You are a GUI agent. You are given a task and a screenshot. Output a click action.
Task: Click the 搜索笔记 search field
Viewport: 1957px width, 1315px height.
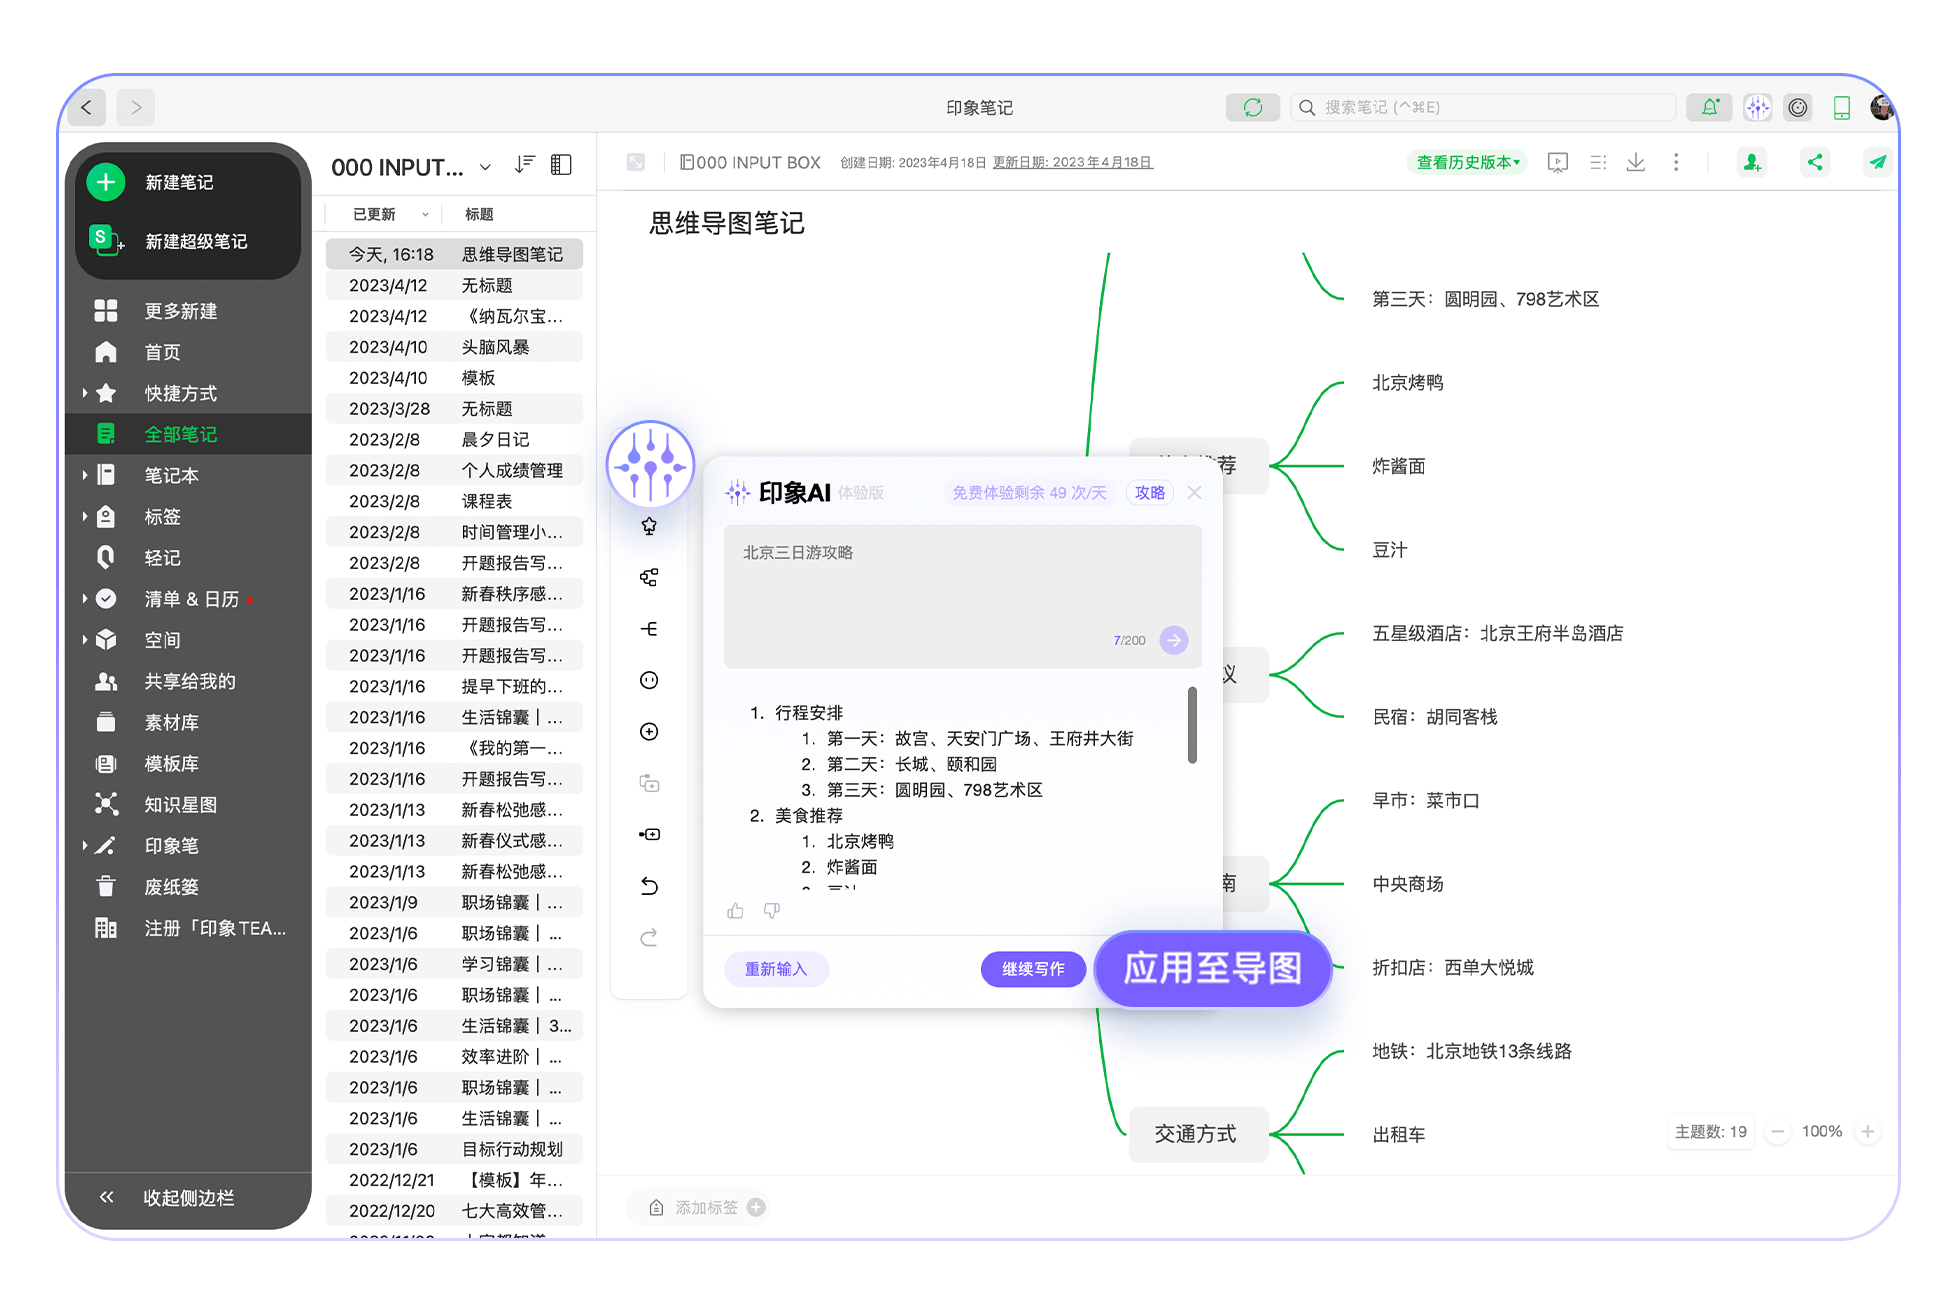pyautogui.click(x=1484, y=107)
